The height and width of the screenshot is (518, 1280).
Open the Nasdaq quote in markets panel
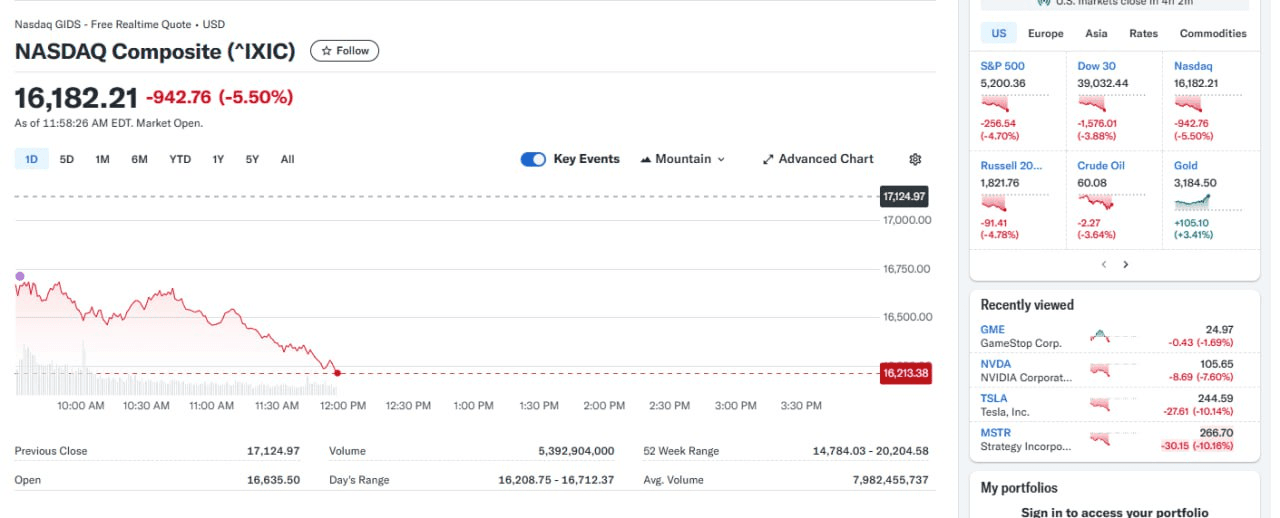1193,66
